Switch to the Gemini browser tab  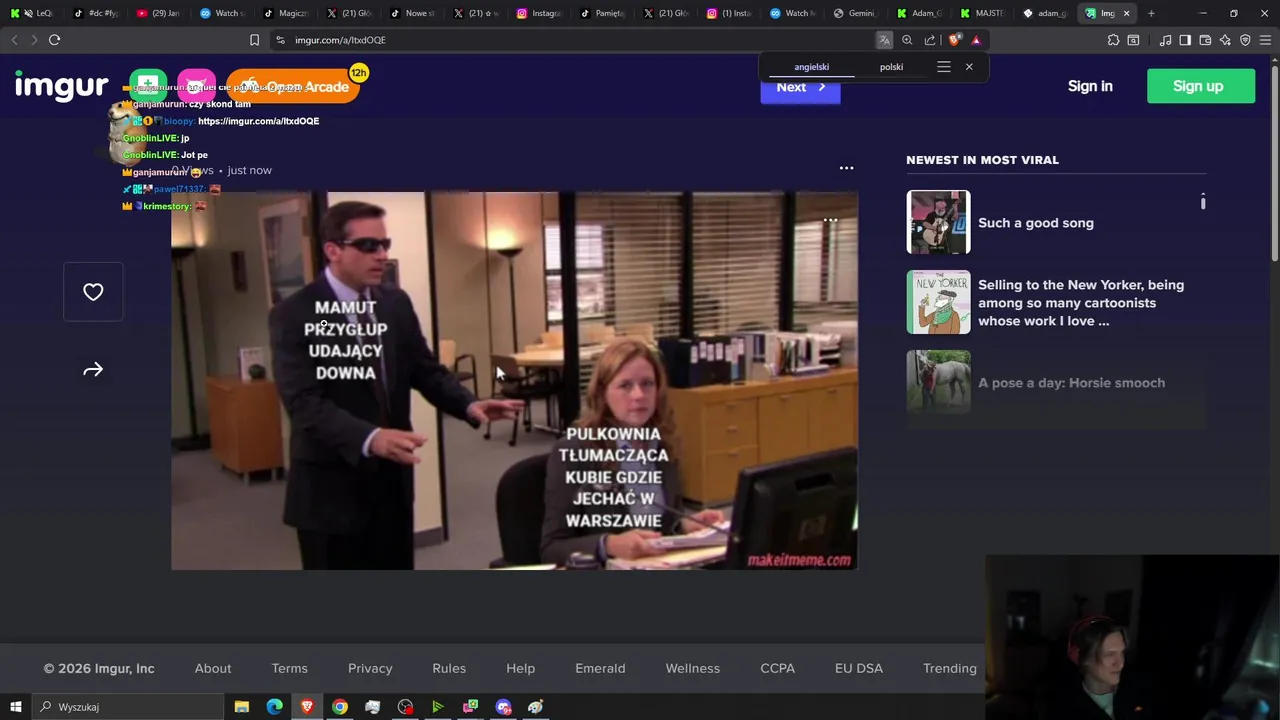pyautogui.click(x=854, y=13)
